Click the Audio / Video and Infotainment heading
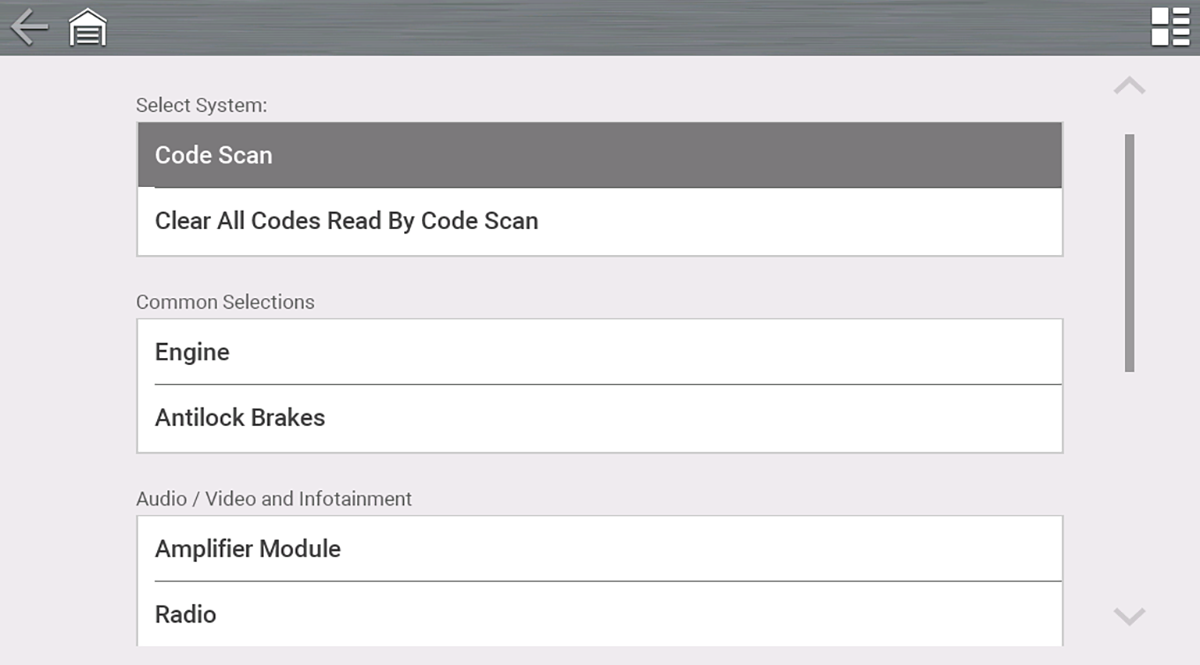 [x=274, y=498]
